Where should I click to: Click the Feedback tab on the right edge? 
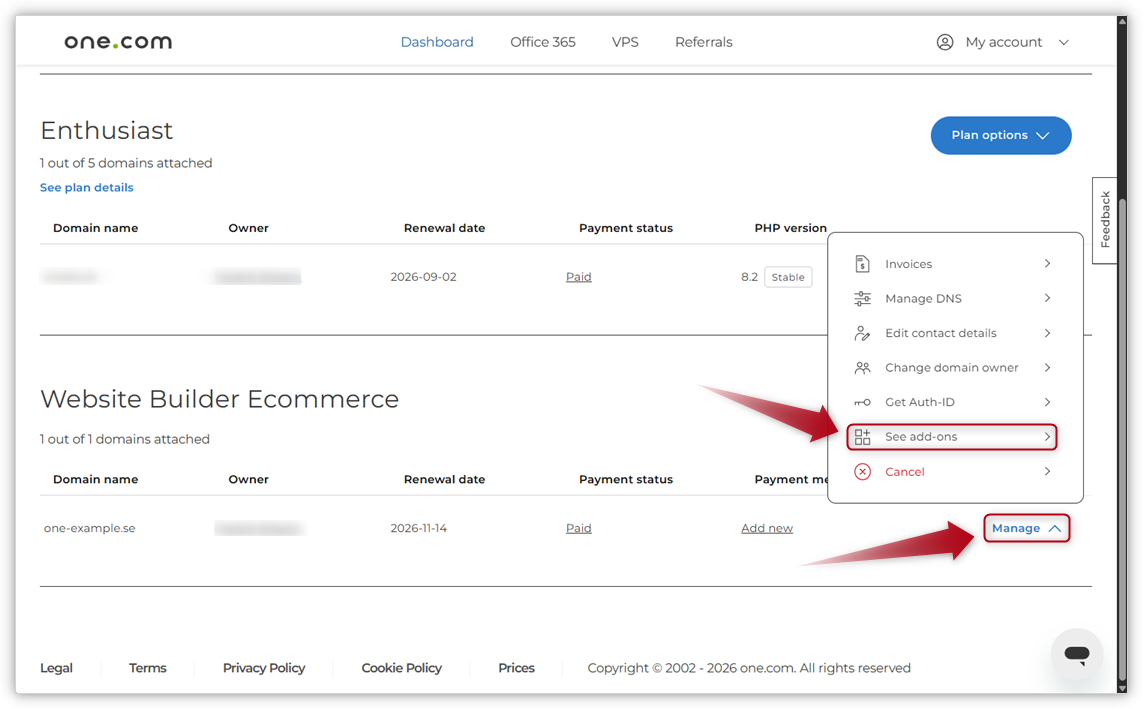(1104, 217)
